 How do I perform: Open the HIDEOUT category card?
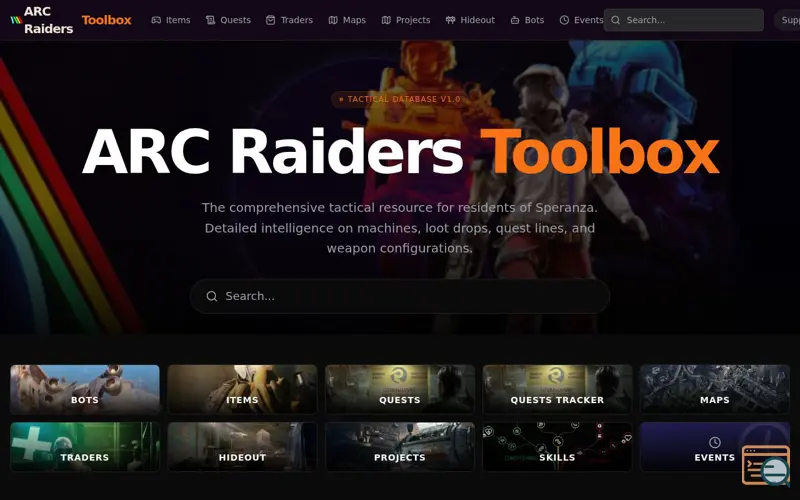tap(242, 446)
